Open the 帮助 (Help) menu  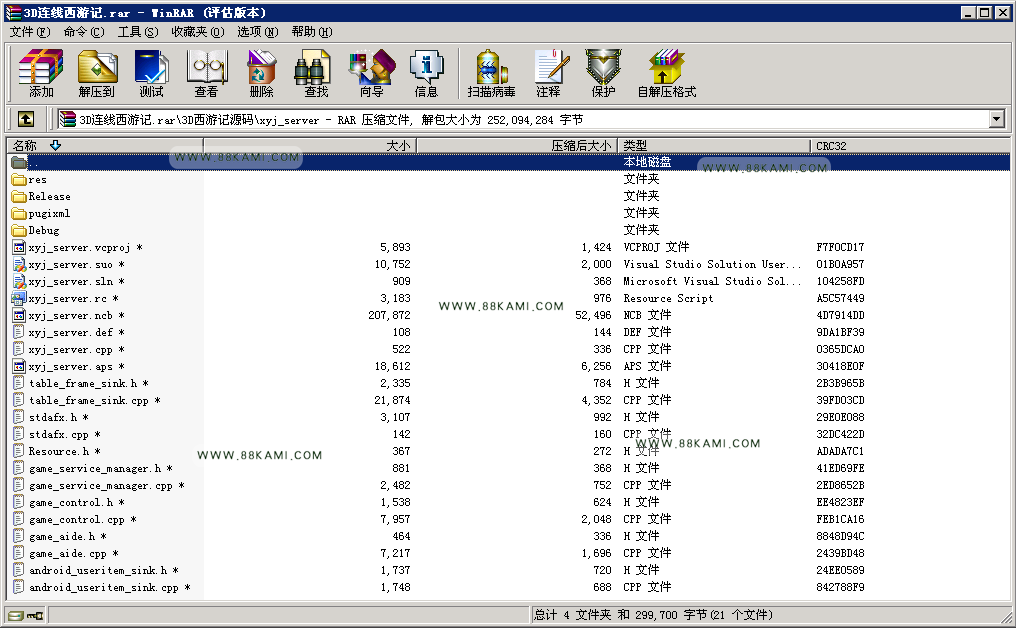pos(312,32)
